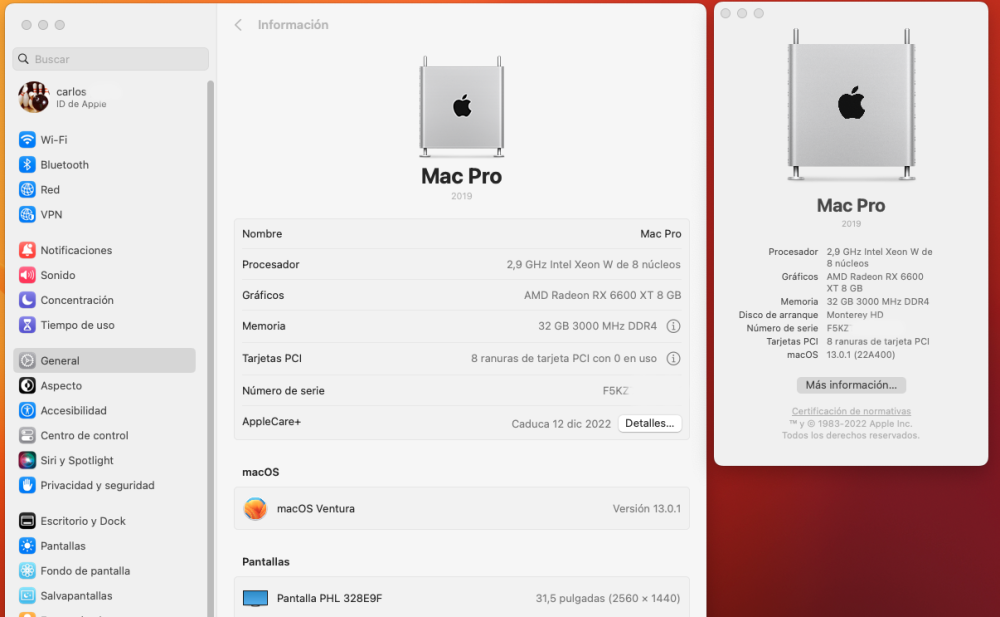1000x617 pixels.
Task: Open Aspecto icon in sidebar
Action: click(x=27, y=385)
